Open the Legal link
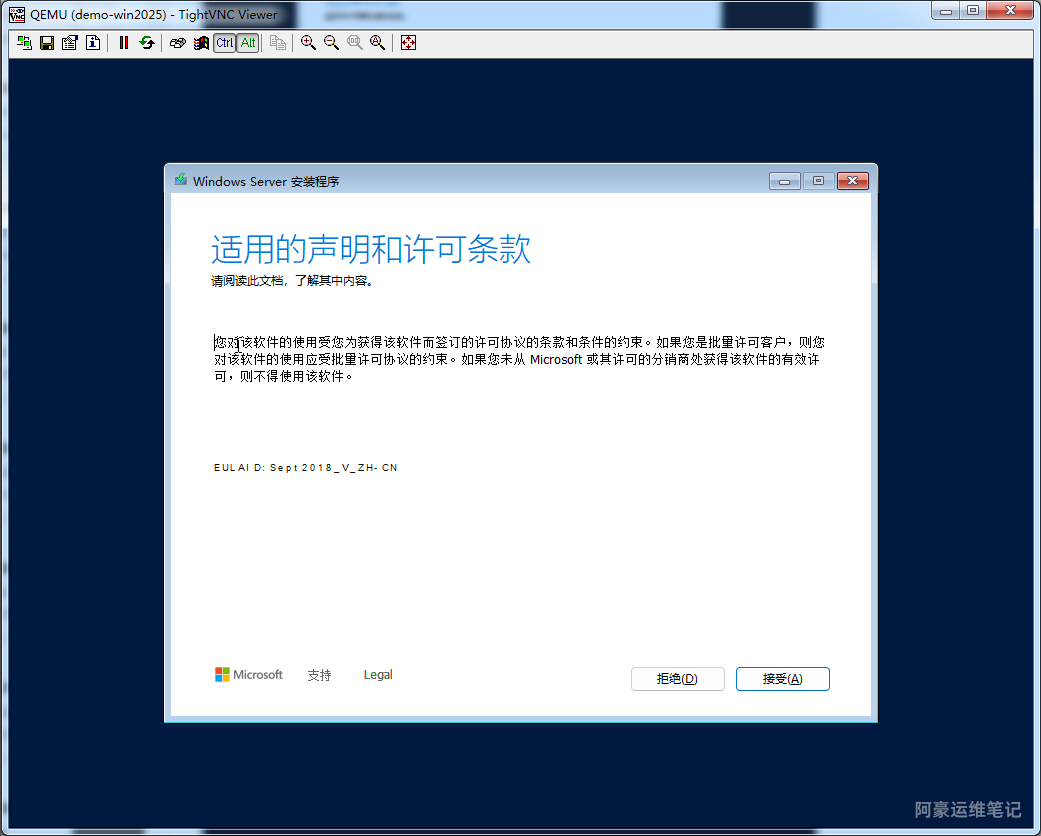This screenshot has width=1041, height=836. pos(378,675)
